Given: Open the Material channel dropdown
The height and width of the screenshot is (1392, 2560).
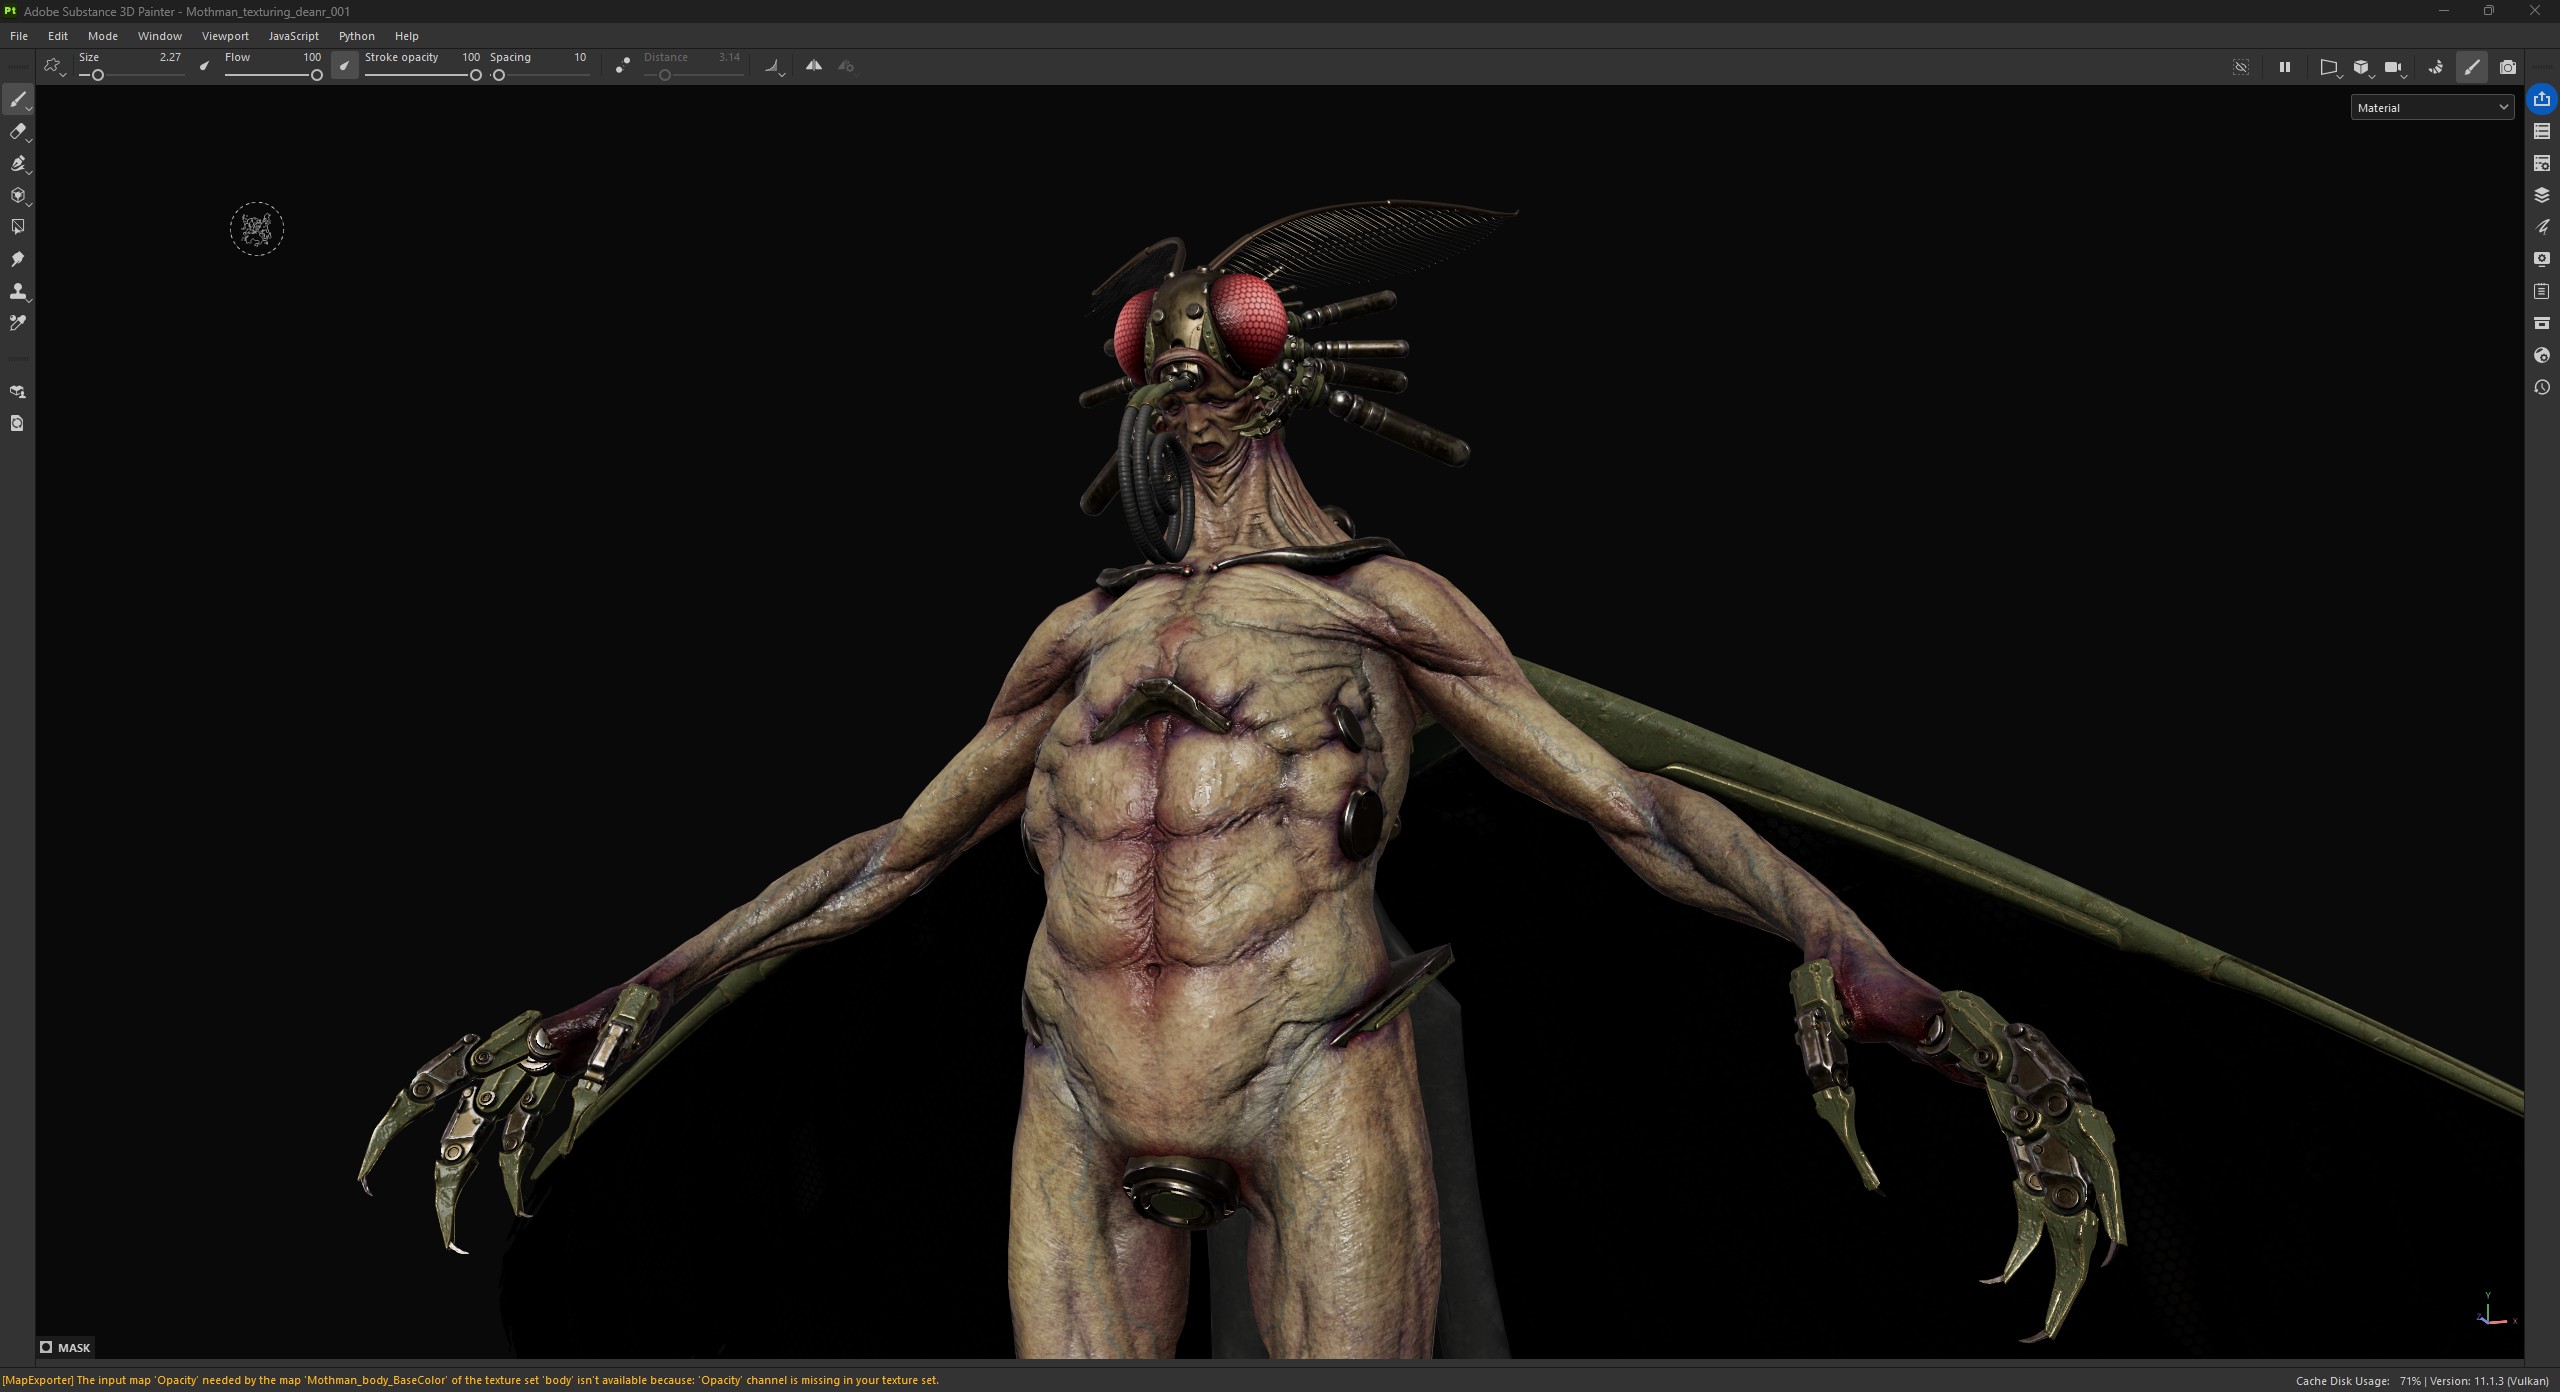Looking at the screenshot, I should coord(2431,107).
